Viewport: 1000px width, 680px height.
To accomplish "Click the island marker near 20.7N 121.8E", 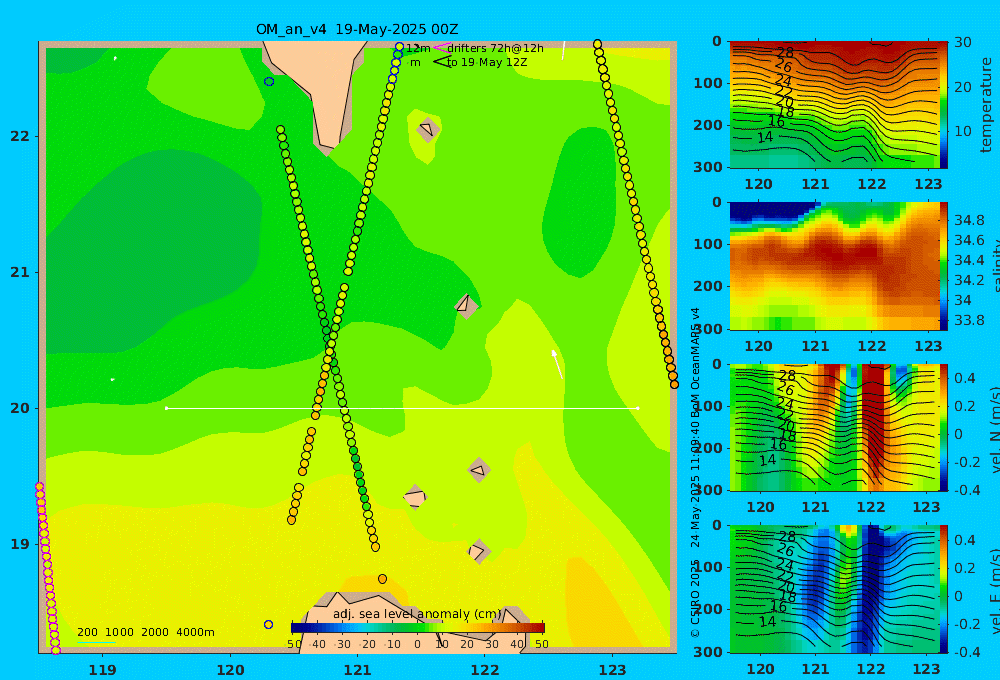I will (466, 306).
